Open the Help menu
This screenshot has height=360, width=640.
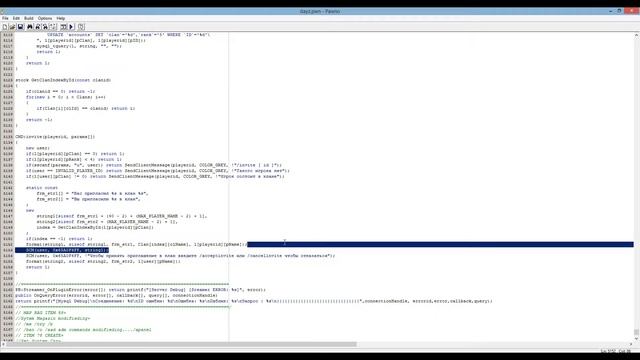(x=61, y=18)
